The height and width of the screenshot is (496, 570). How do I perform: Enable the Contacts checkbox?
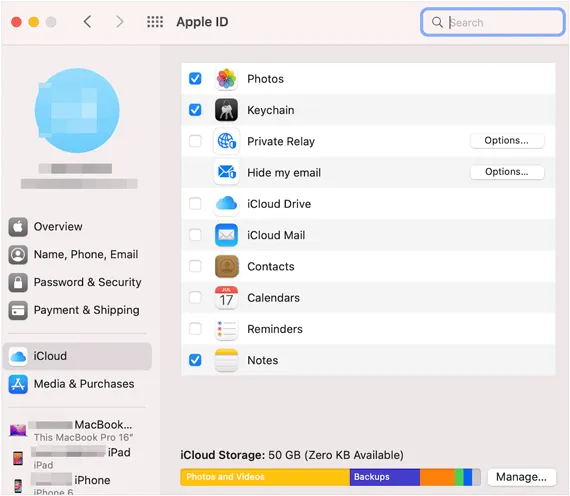195,266
